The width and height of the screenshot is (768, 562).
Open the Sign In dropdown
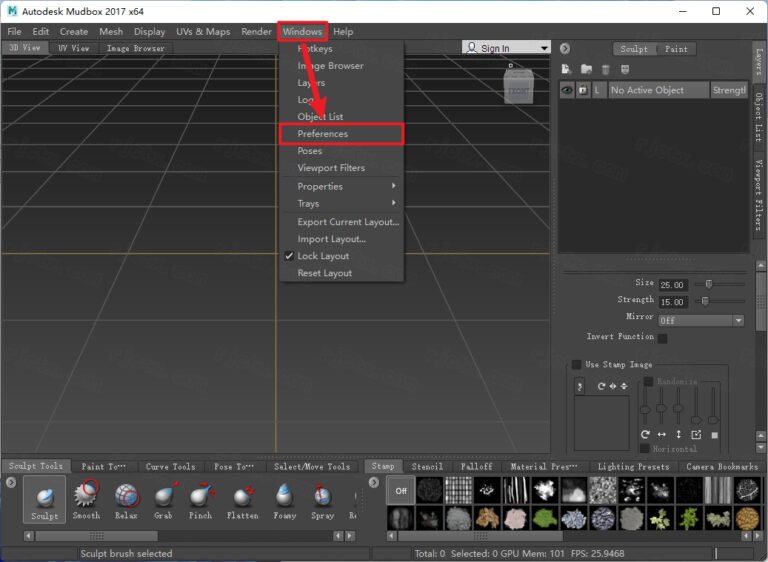point(506,48)
